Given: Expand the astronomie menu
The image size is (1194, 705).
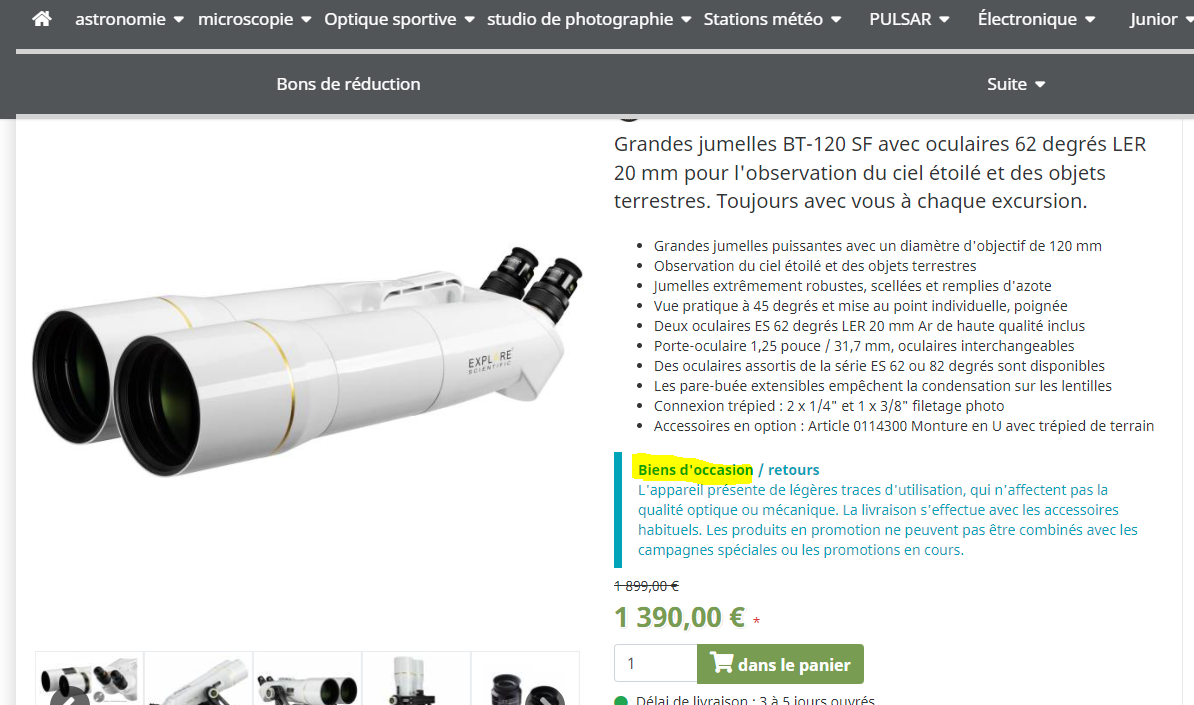Looking at the screenshot, I should pyautogui.click(x=129, y=19).
